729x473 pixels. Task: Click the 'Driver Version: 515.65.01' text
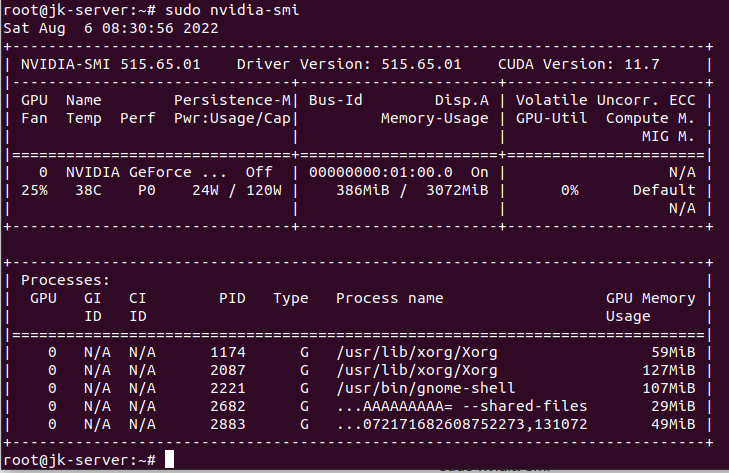tap(349, 64)
